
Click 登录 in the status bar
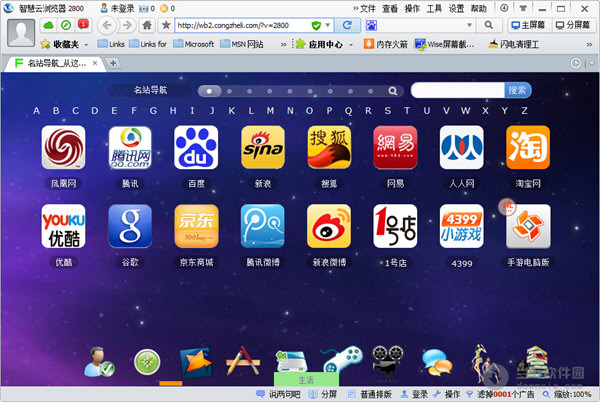414,394
